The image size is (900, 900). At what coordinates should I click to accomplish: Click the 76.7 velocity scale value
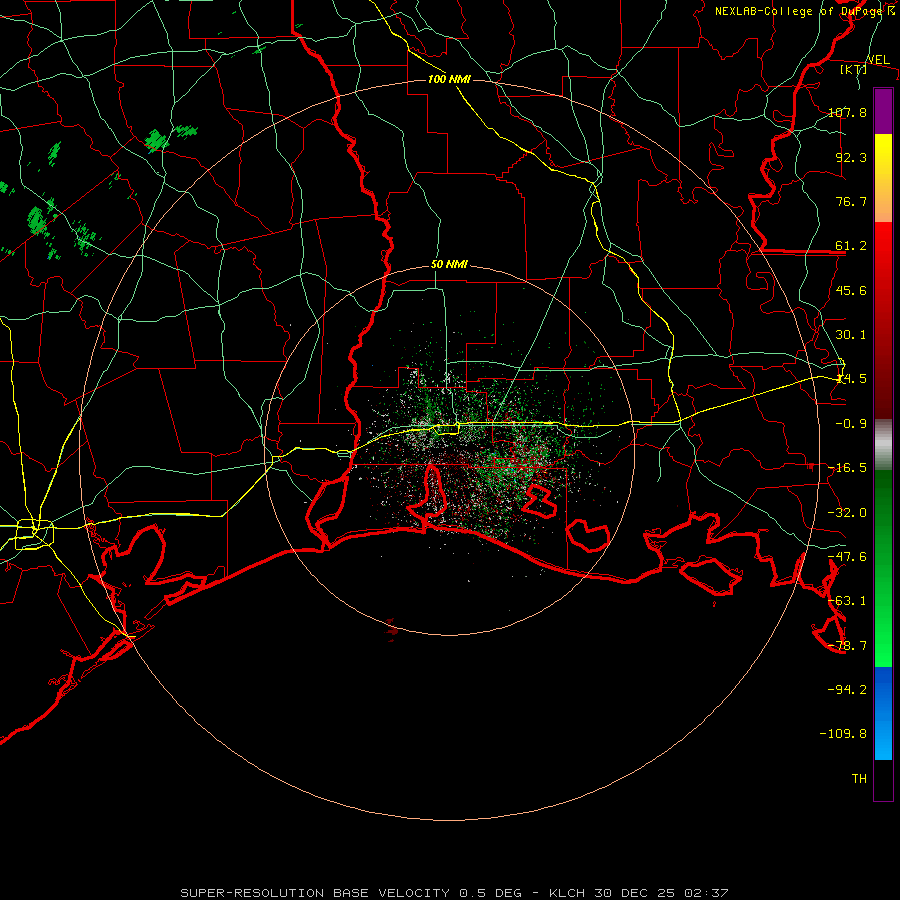coord(851,201)
